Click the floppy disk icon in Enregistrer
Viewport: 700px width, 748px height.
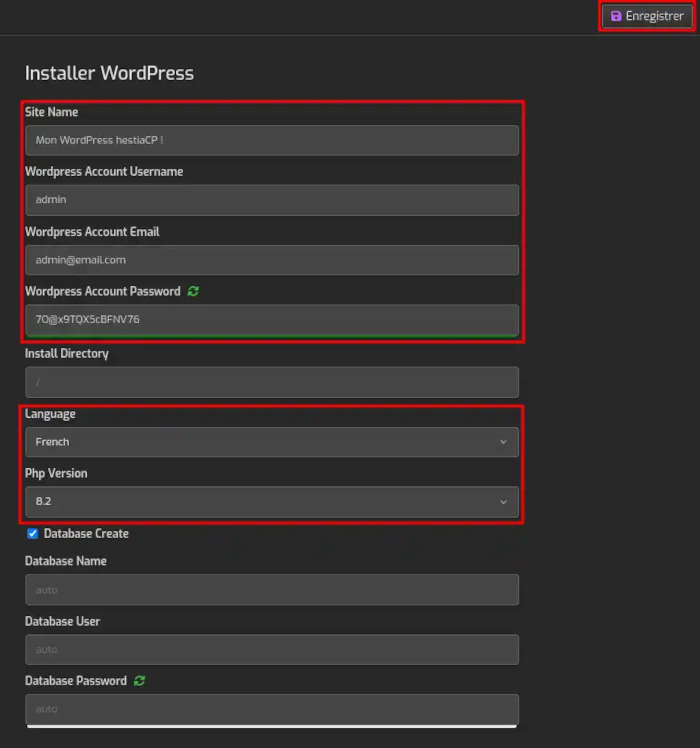(616, 16)
